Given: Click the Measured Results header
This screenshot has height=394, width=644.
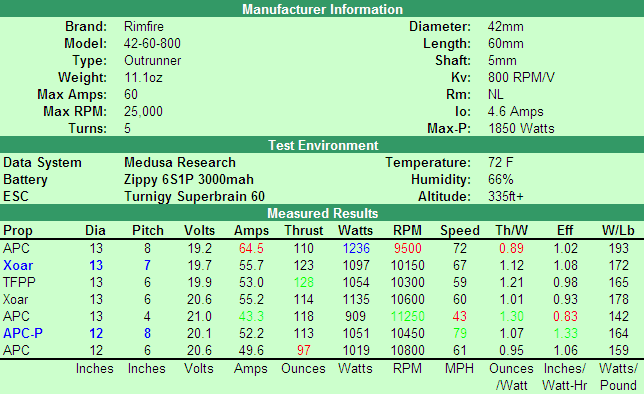Looking at the screenshot, I should (322, 213).
